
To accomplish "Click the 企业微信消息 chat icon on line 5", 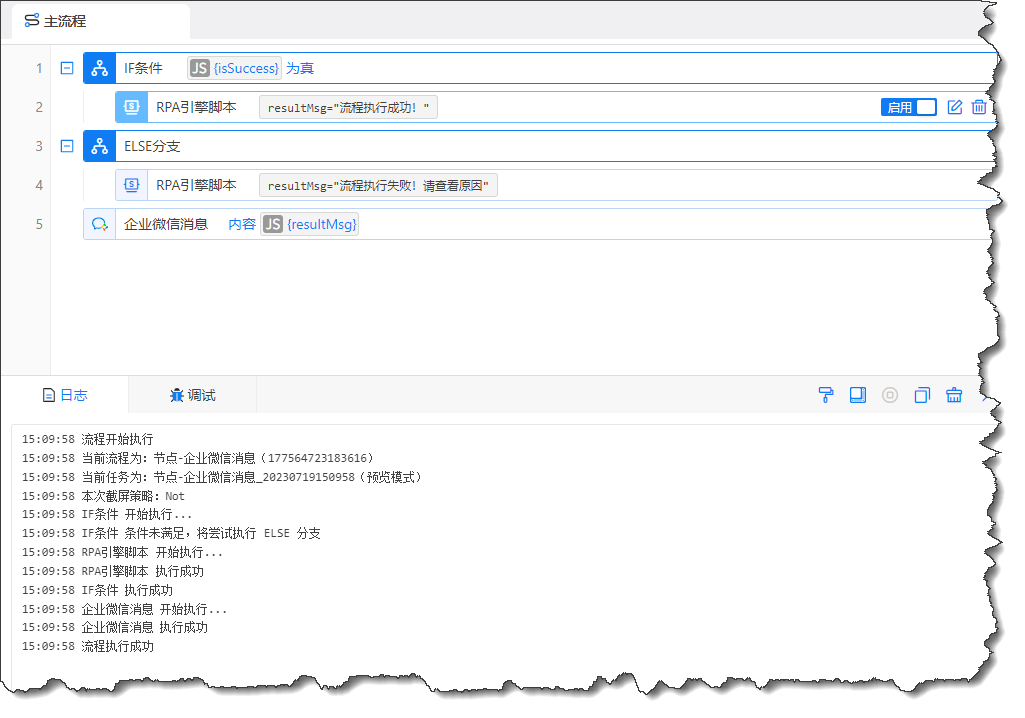I will click(99, 224).
